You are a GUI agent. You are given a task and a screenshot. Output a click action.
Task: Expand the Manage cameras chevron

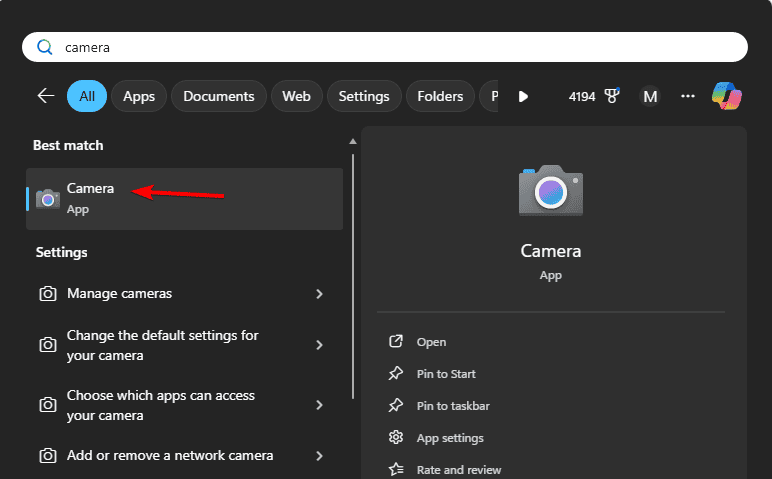319,294
